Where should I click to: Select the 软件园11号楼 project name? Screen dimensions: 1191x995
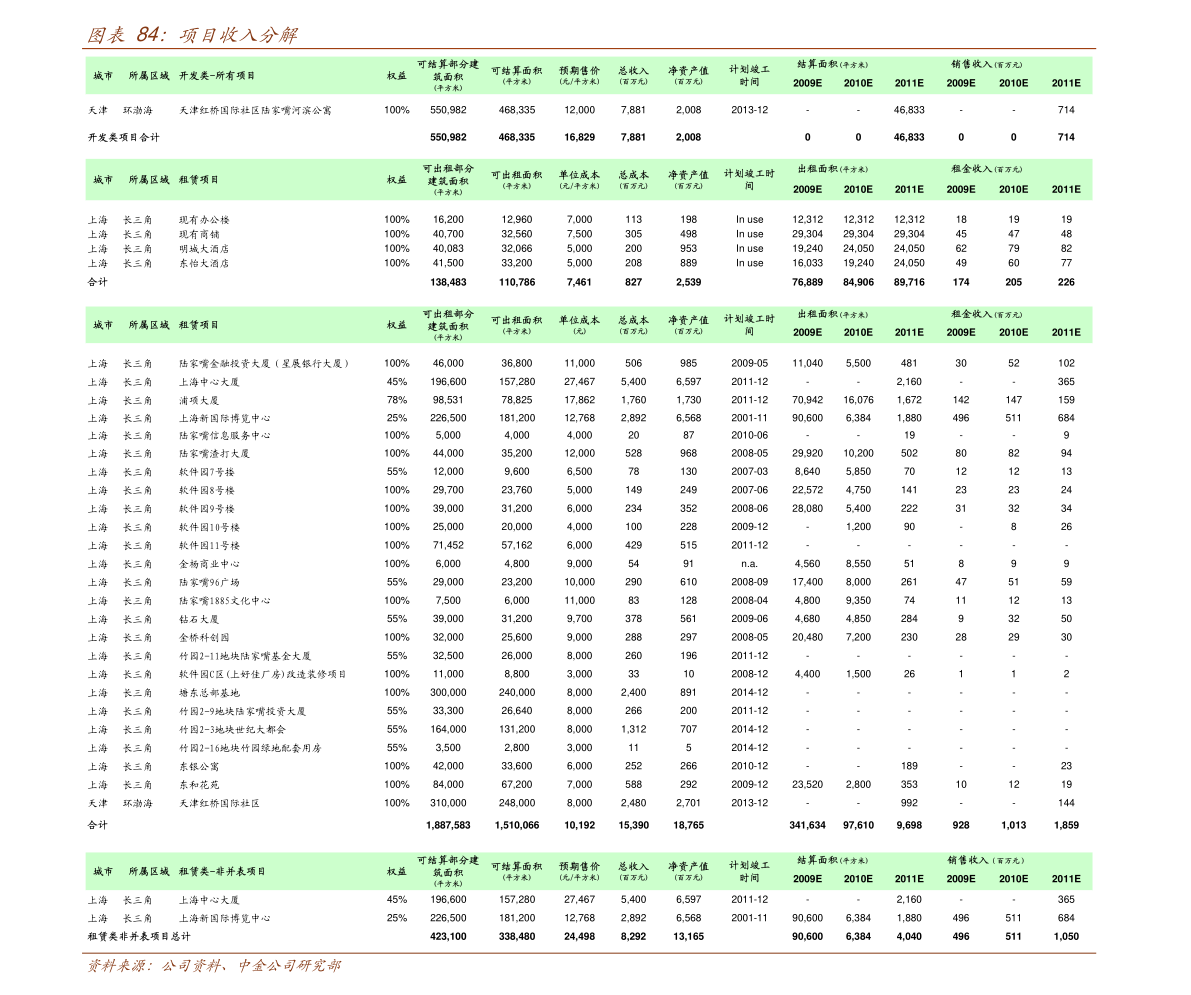209,546
